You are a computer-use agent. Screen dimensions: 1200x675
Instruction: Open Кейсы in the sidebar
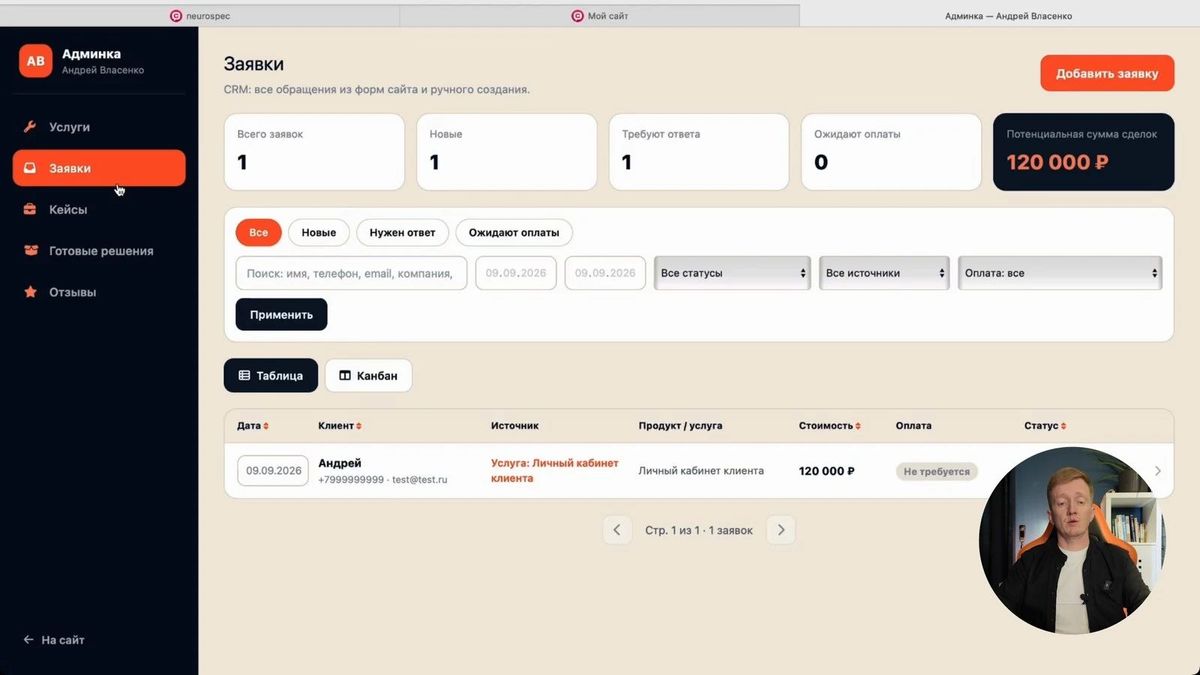(x=99, y=210)
